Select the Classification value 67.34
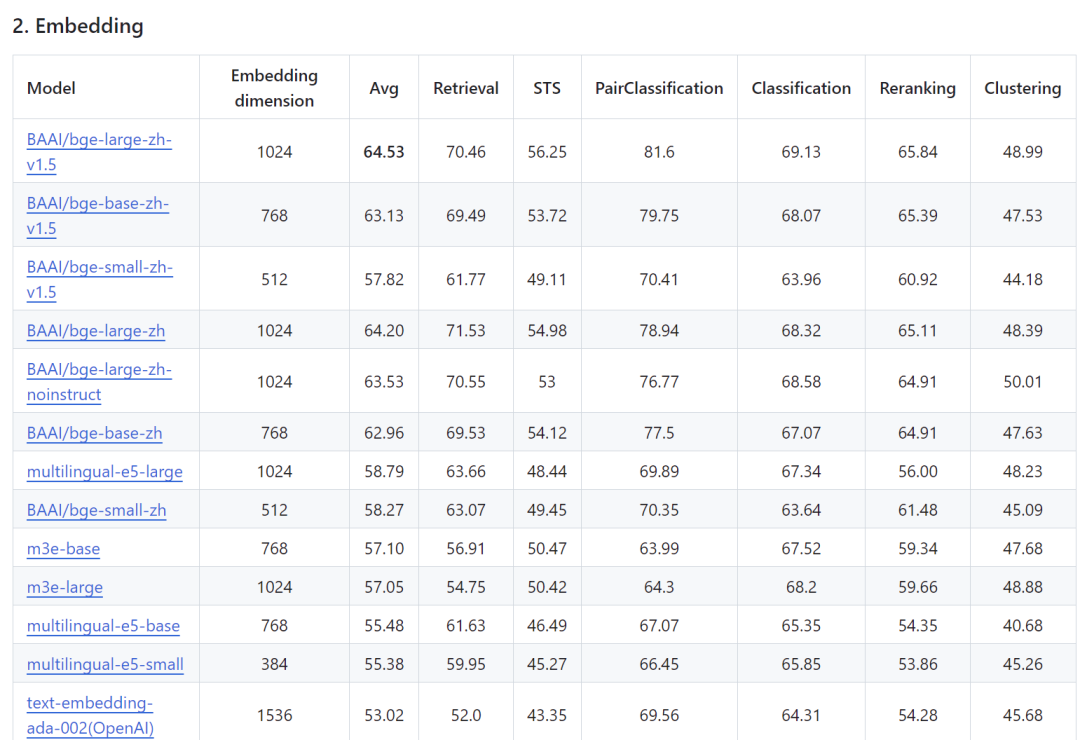The image size is (1080, 740). coord(801,471)
